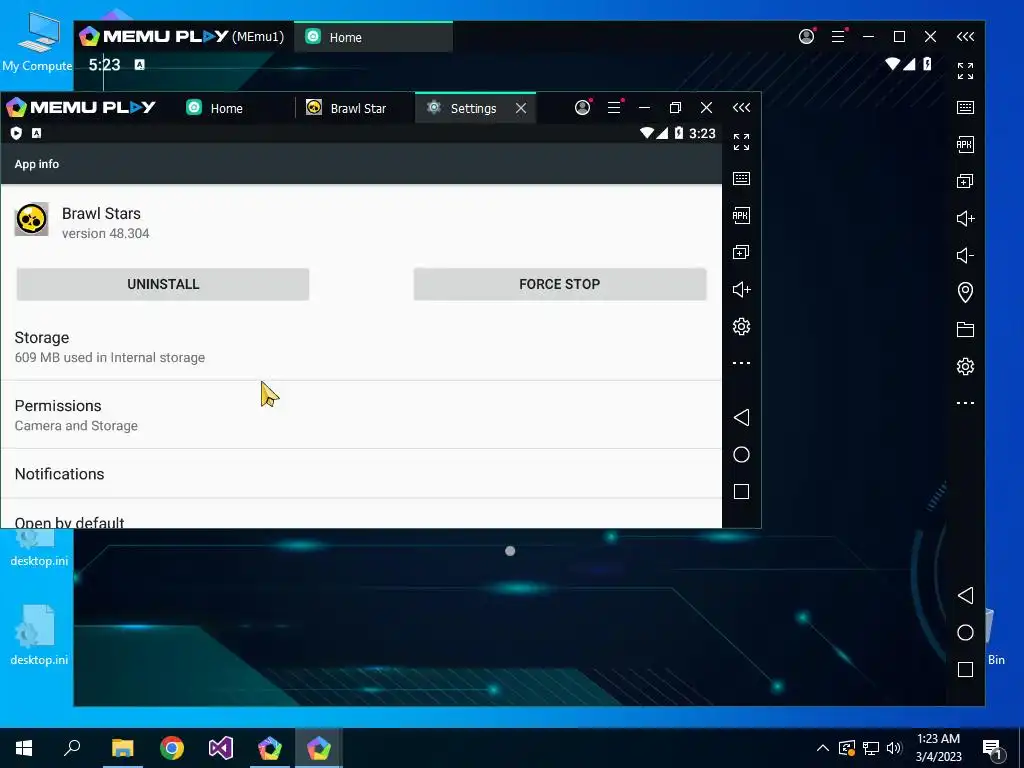The height and width of the screenshot is (768, 1024).
Task: Click the Brawl Stars app icon
Action: click(31, 219)
